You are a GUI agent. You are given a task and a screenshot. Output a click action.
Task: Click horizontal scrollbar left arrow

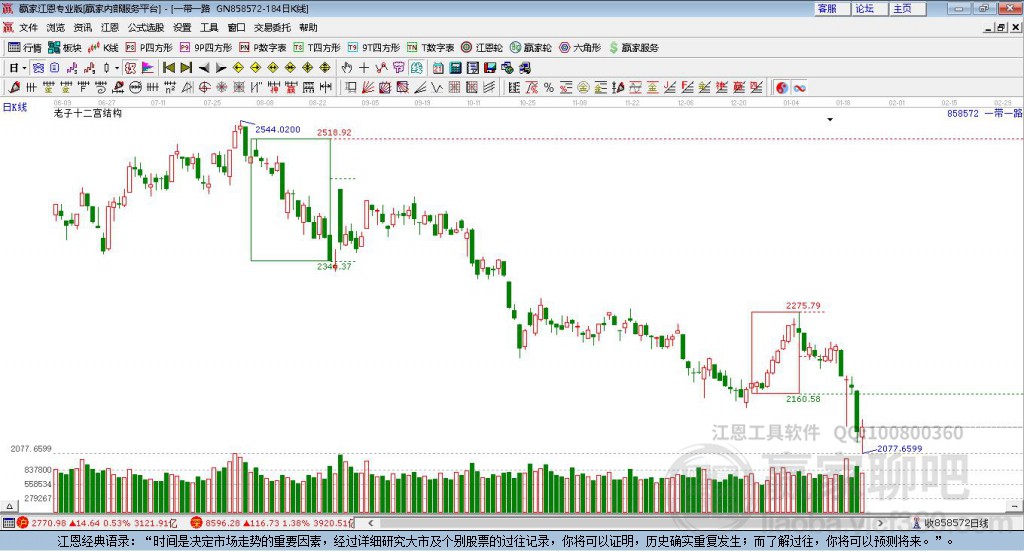coord(370,523)
